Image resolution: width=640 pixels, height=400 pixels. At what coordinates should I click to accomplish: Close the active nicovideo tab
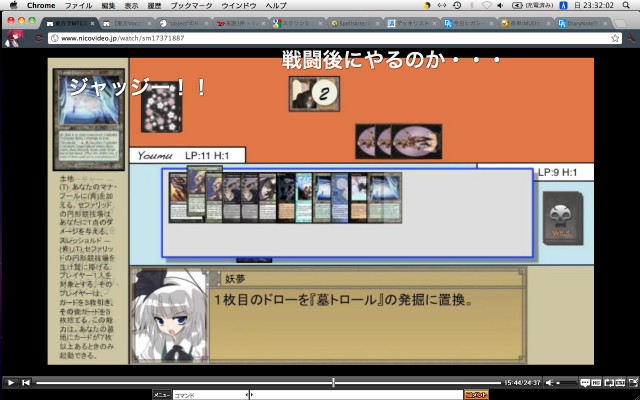[x=92, y=24]
